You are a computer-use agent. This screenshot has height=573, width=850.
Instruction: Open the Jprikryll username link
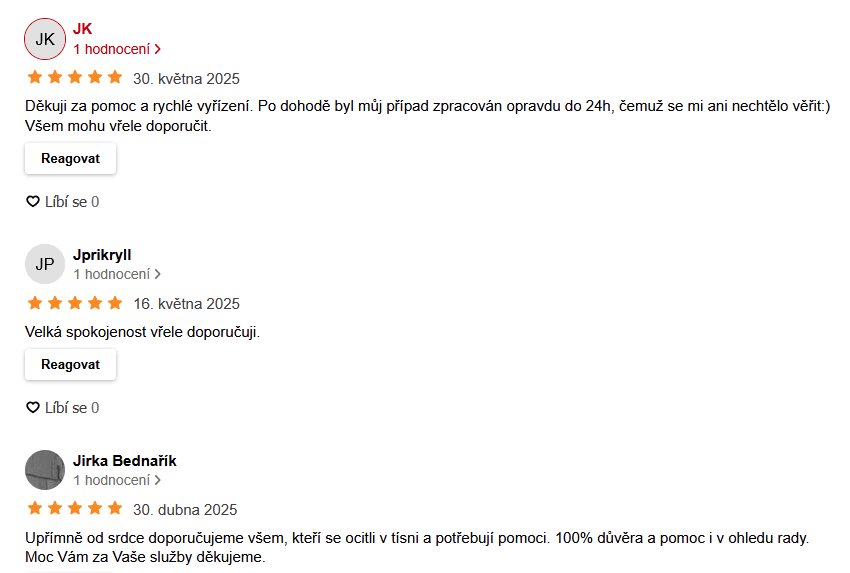point(102,255)
